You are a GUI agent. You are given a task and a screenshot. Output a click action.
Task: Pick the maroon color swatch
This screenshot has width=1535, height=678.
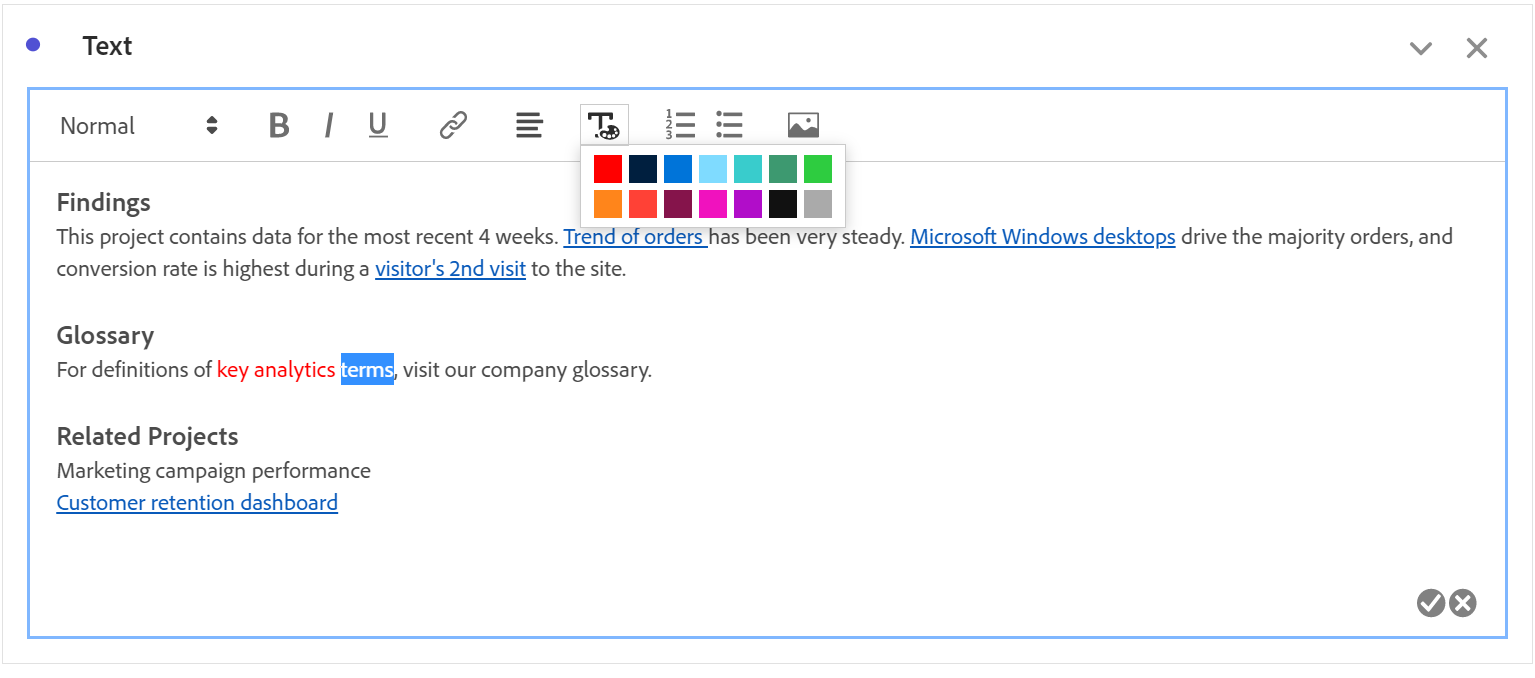(678, 204)
